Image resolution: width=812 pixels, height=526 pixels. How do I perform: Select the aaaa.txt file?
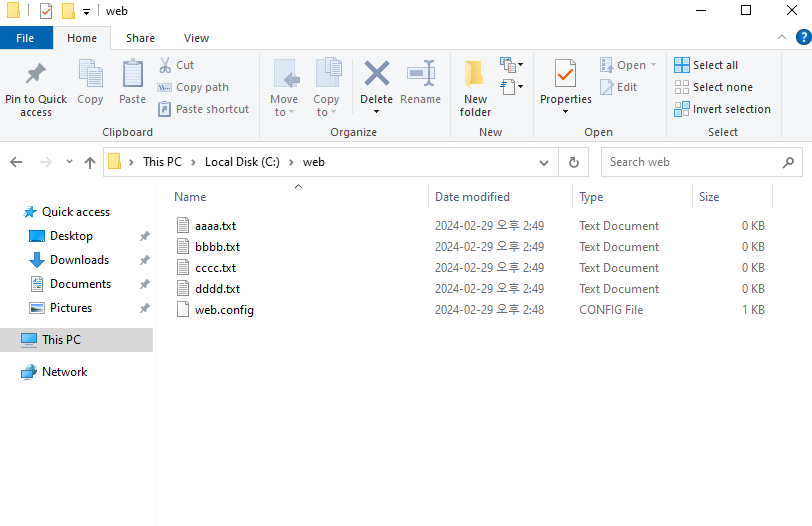click(x=215, y=226)
